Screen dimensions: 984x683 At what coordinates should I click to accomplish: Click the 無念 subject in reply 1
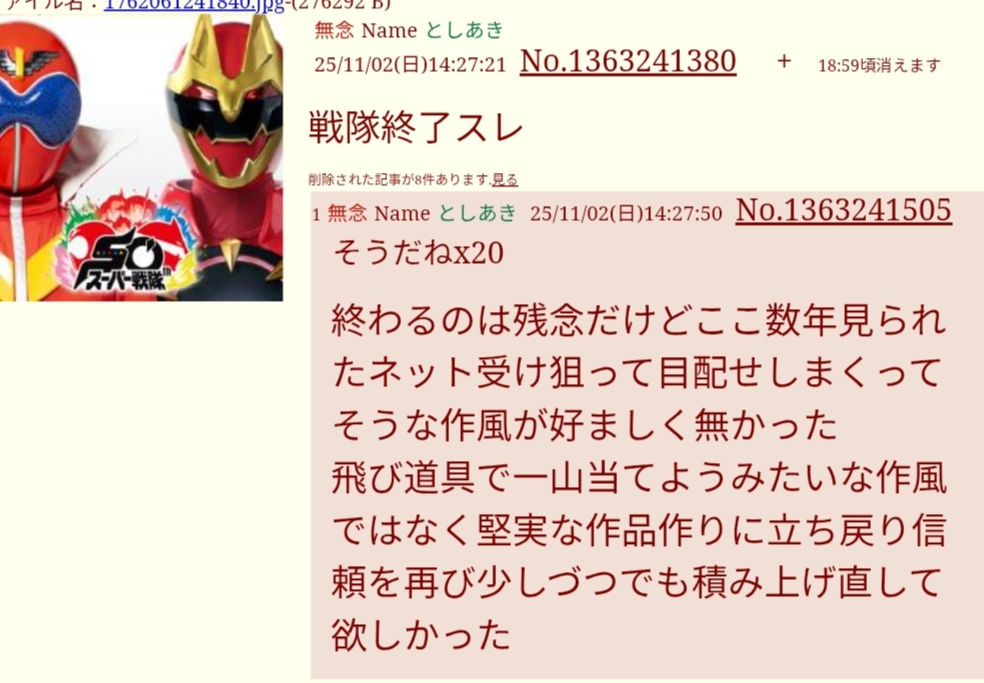(347, 213)
